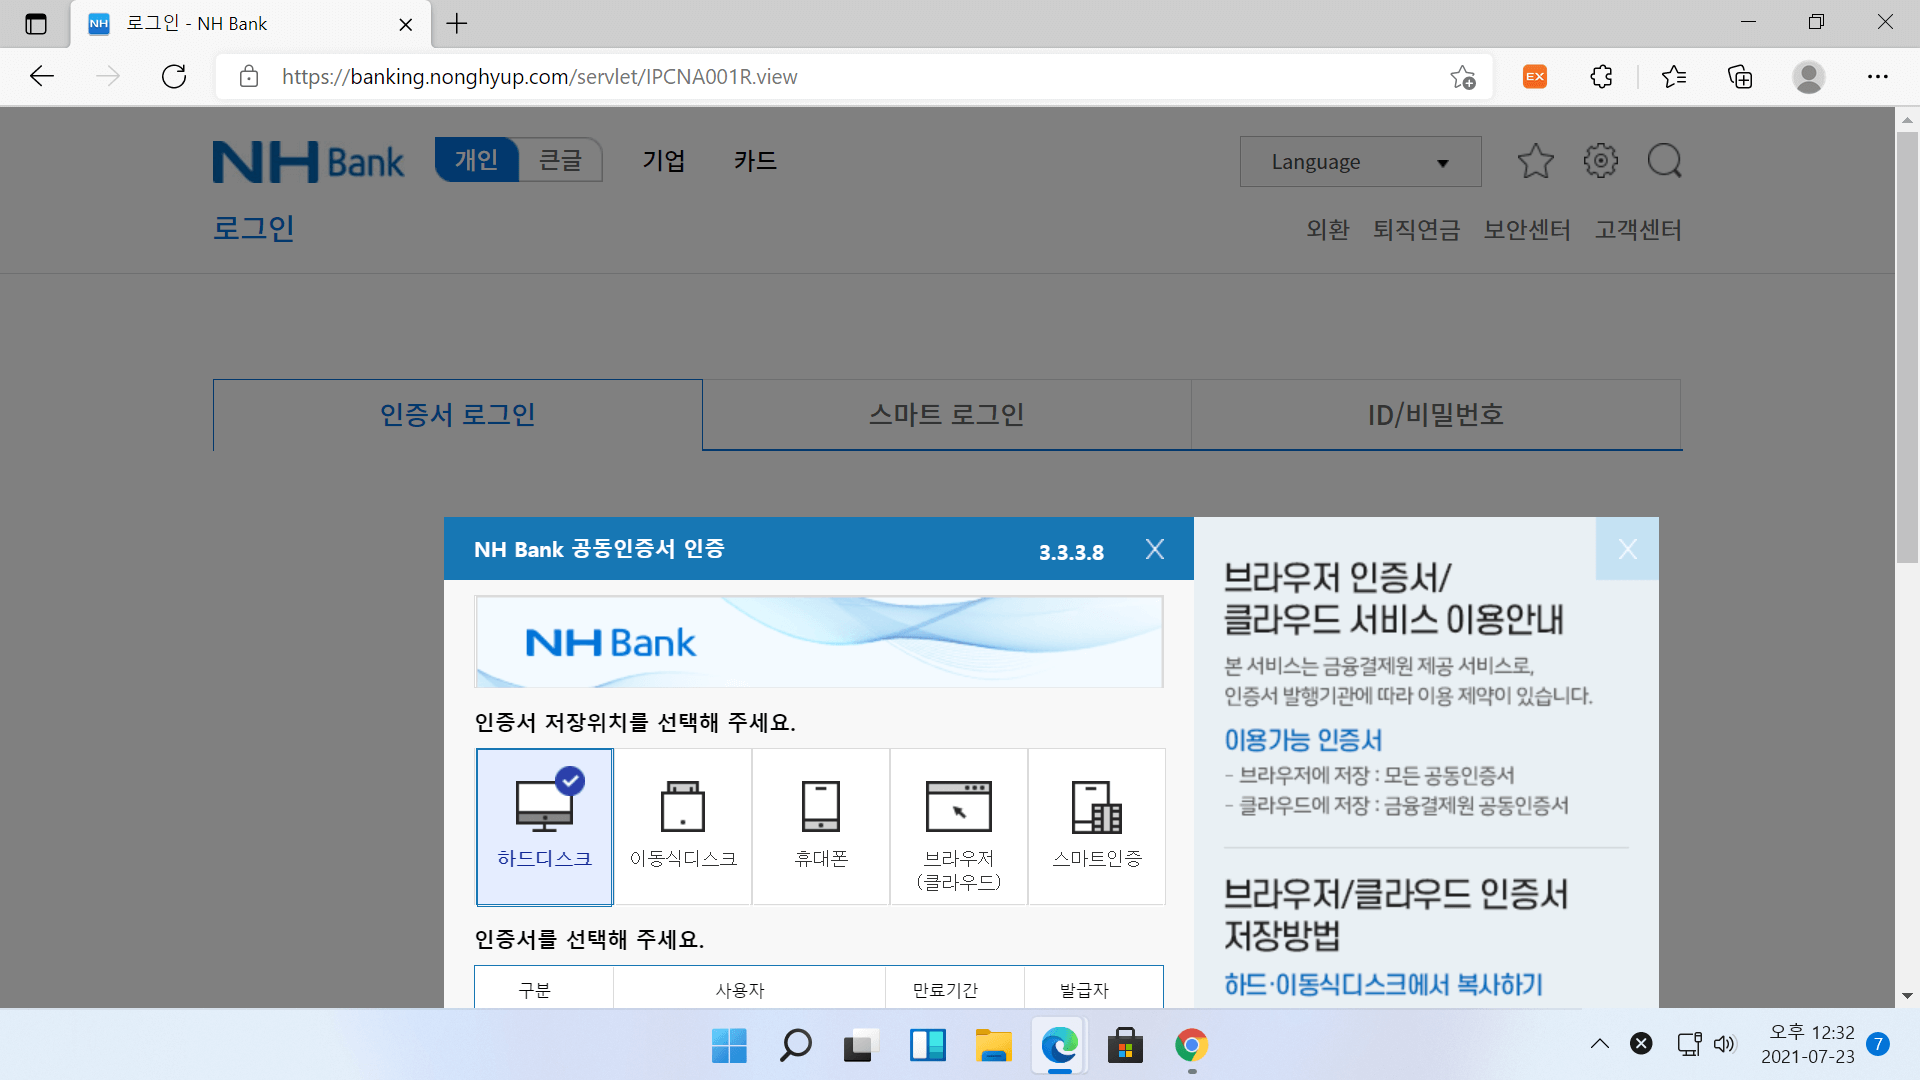This screenshot has height=1080, width=1920.
Task: Click the site lock icon
Action: 249,77
